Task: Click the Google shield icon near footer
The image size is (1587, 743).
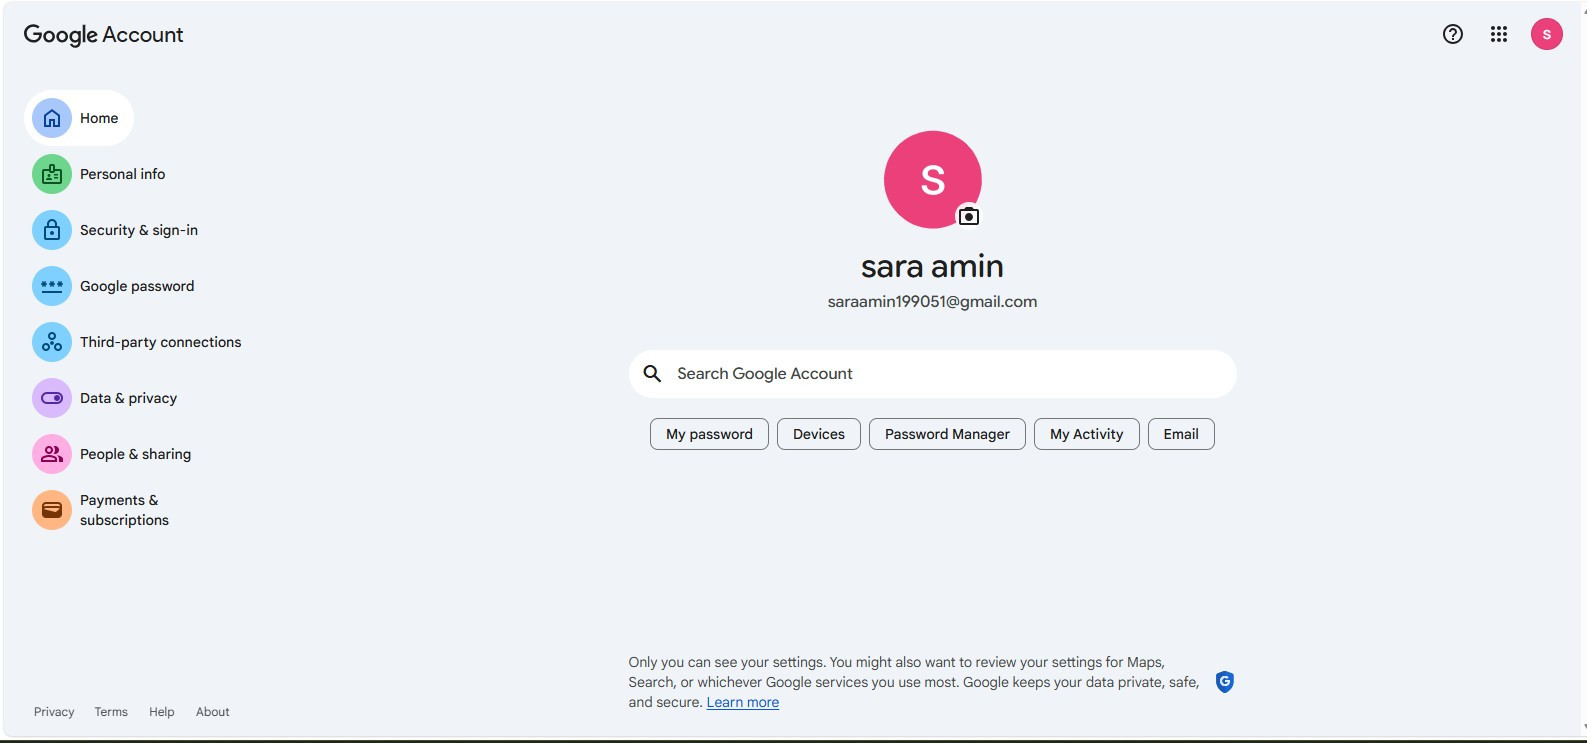Action: pos(1225,682)
